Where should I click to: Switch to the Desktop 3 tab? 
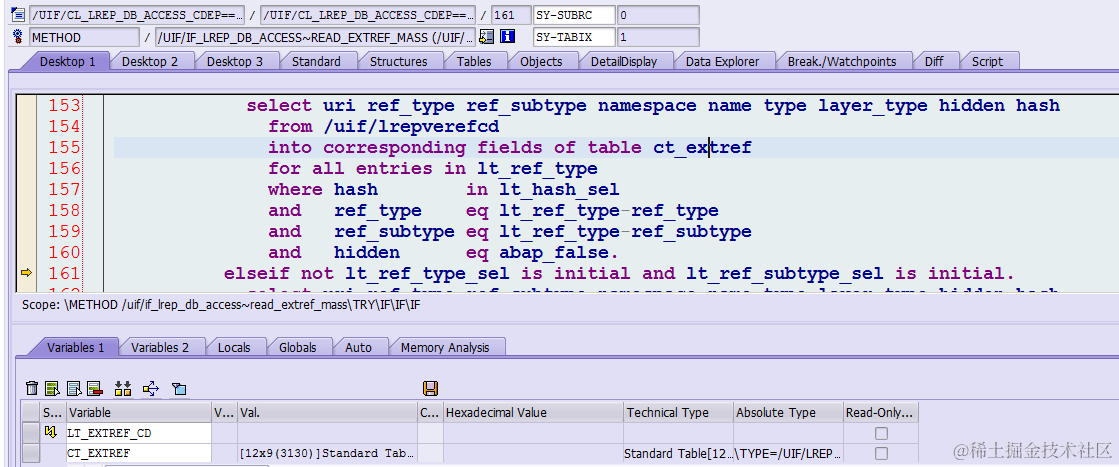coord(235,61)
